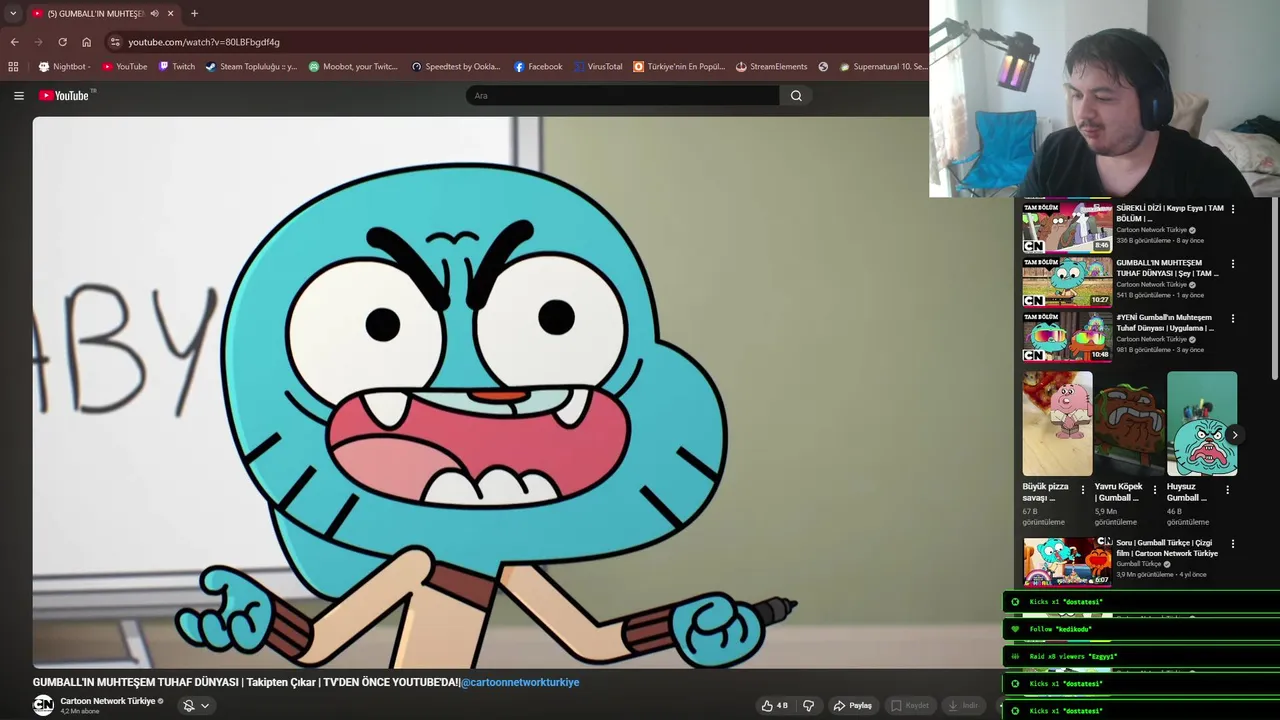Screen dimensions: 1280x720
Task: Open the #YENİ Gumball'ın Uygulama title
Action: click(x=1165, y=323)
